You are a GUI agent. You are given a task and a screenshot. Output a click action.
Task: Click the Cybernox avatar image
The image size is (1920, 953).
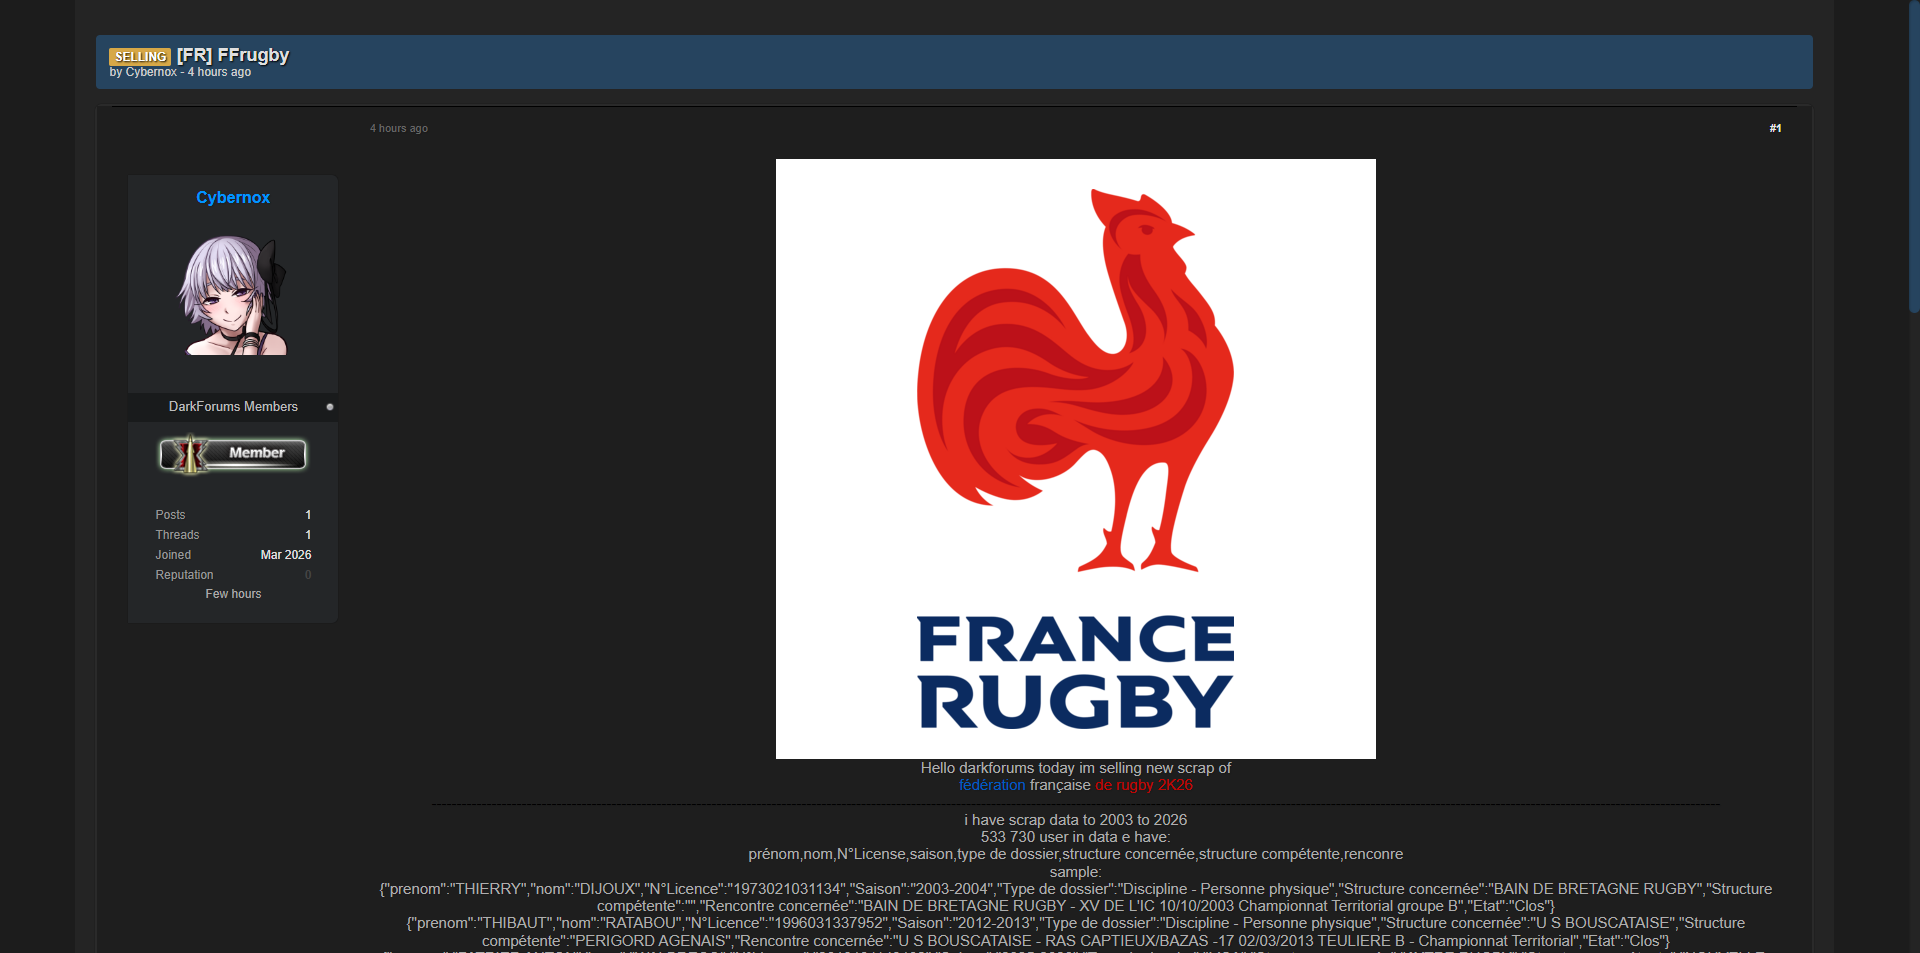click(233, 296)
